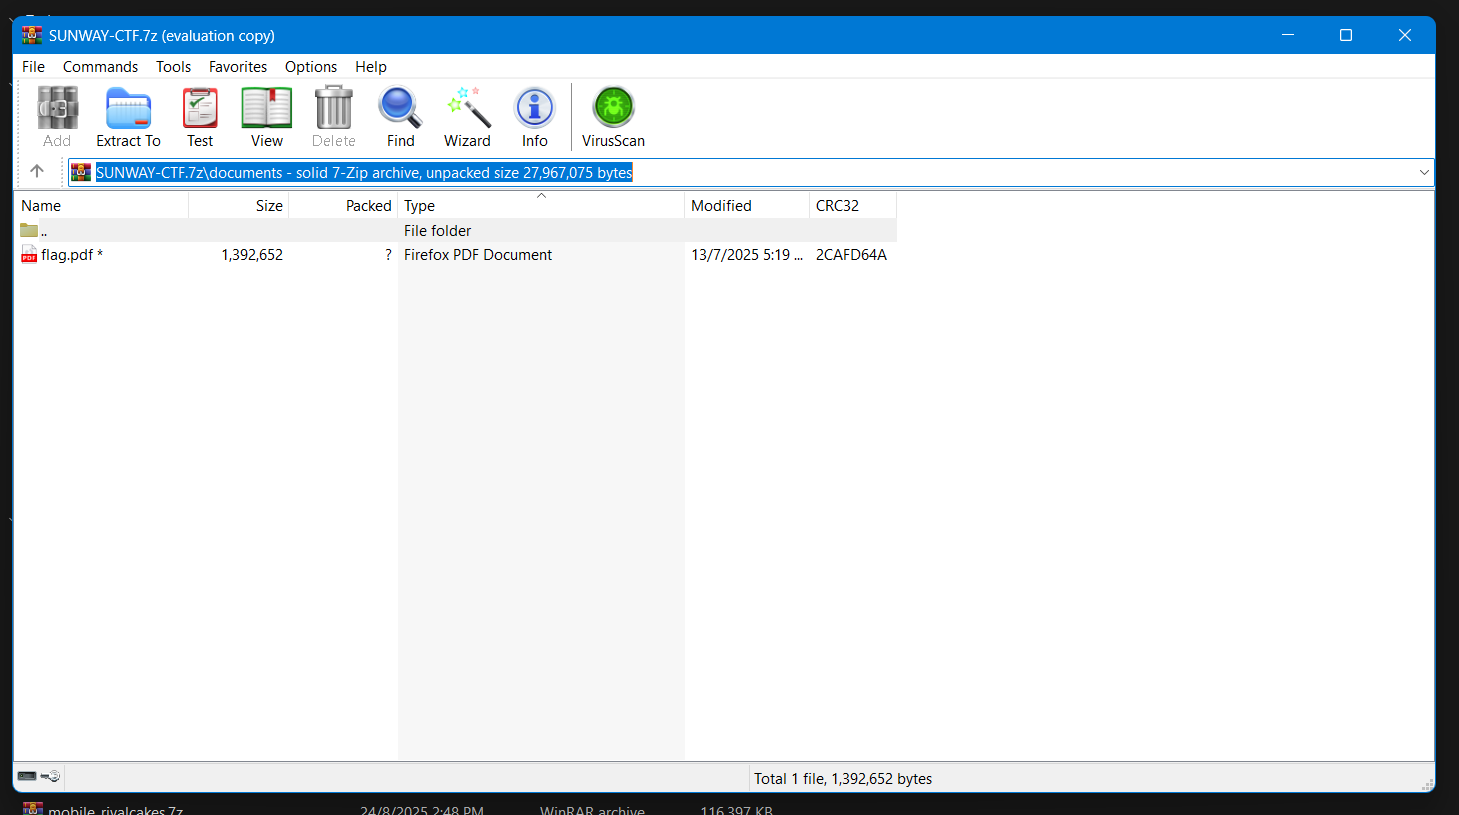
Task: Launch the Wizard wand tool
Action: click(468, 108)
